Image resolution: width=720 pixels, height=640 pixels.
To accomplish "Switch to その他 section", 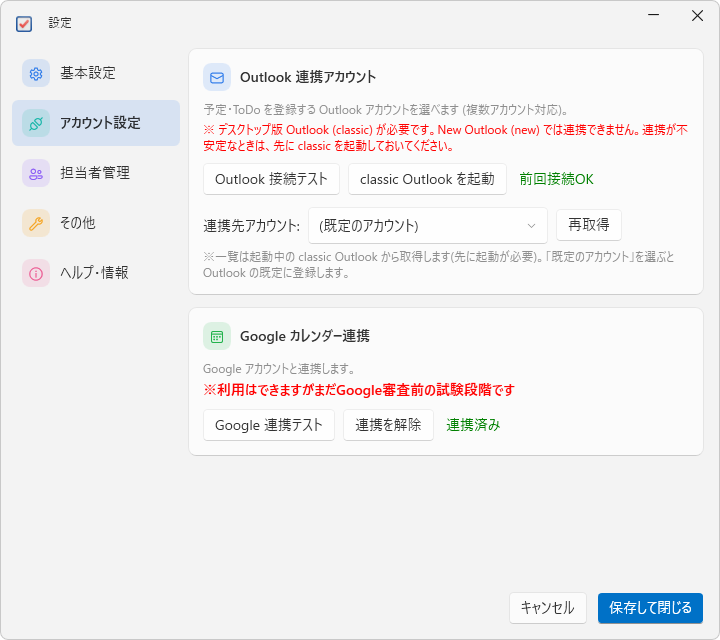I will pyautogui.click(x=96, y=223).
